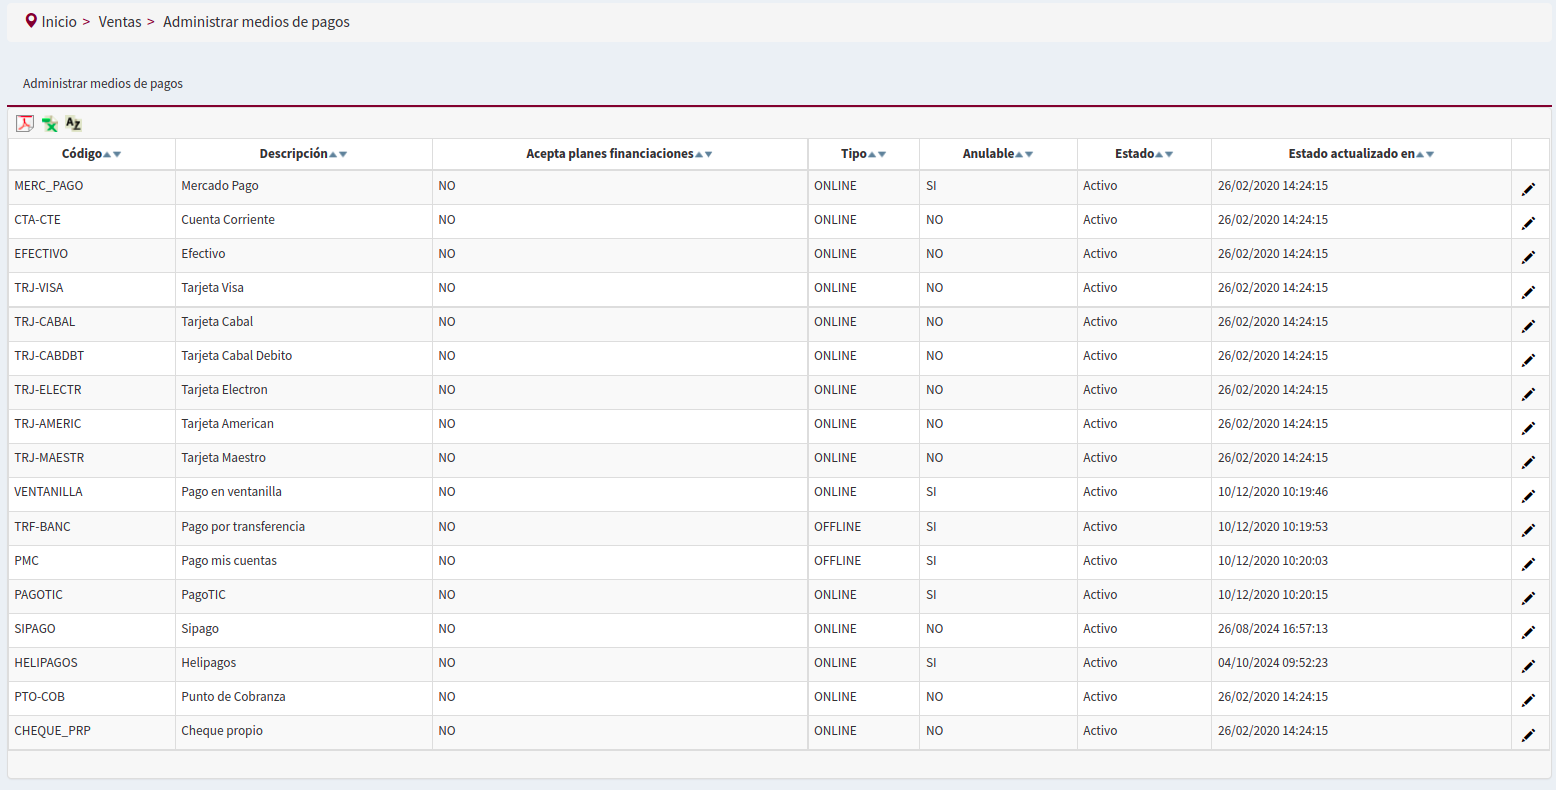Click the OFFLINE type in TRF-BANC row
This screenshot has height=790, width=1556.
[837, 527]
